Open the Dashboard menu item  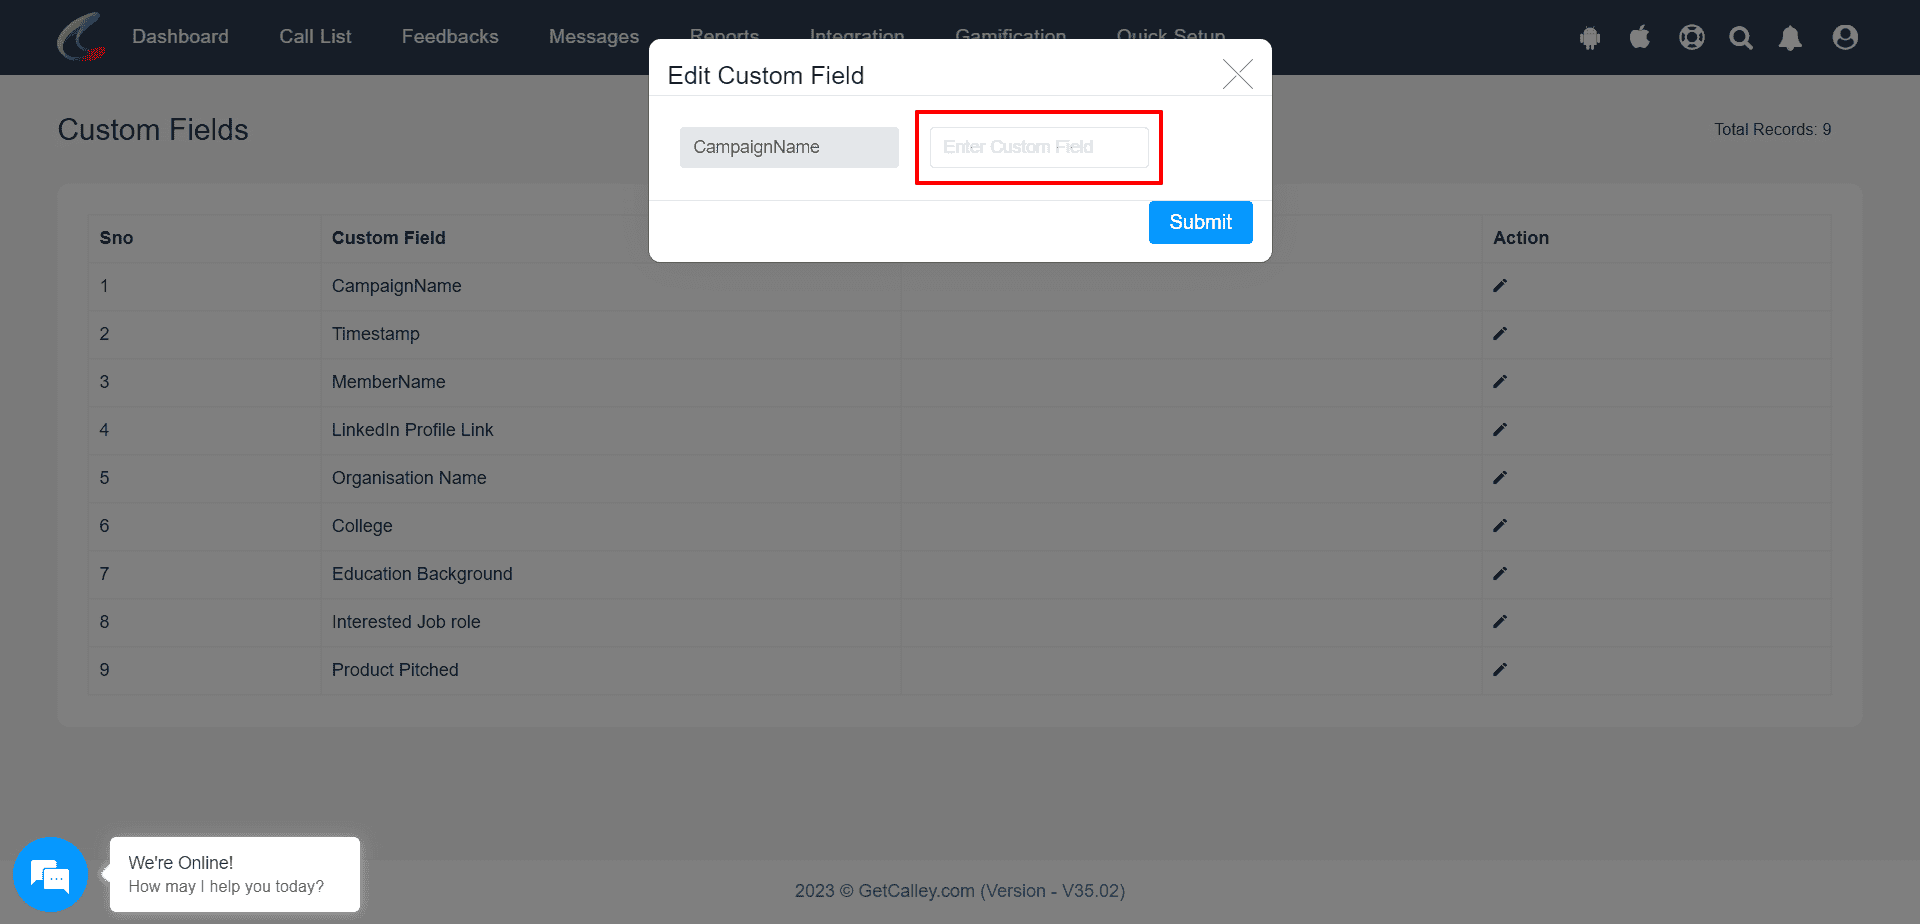tap(181, 37)
